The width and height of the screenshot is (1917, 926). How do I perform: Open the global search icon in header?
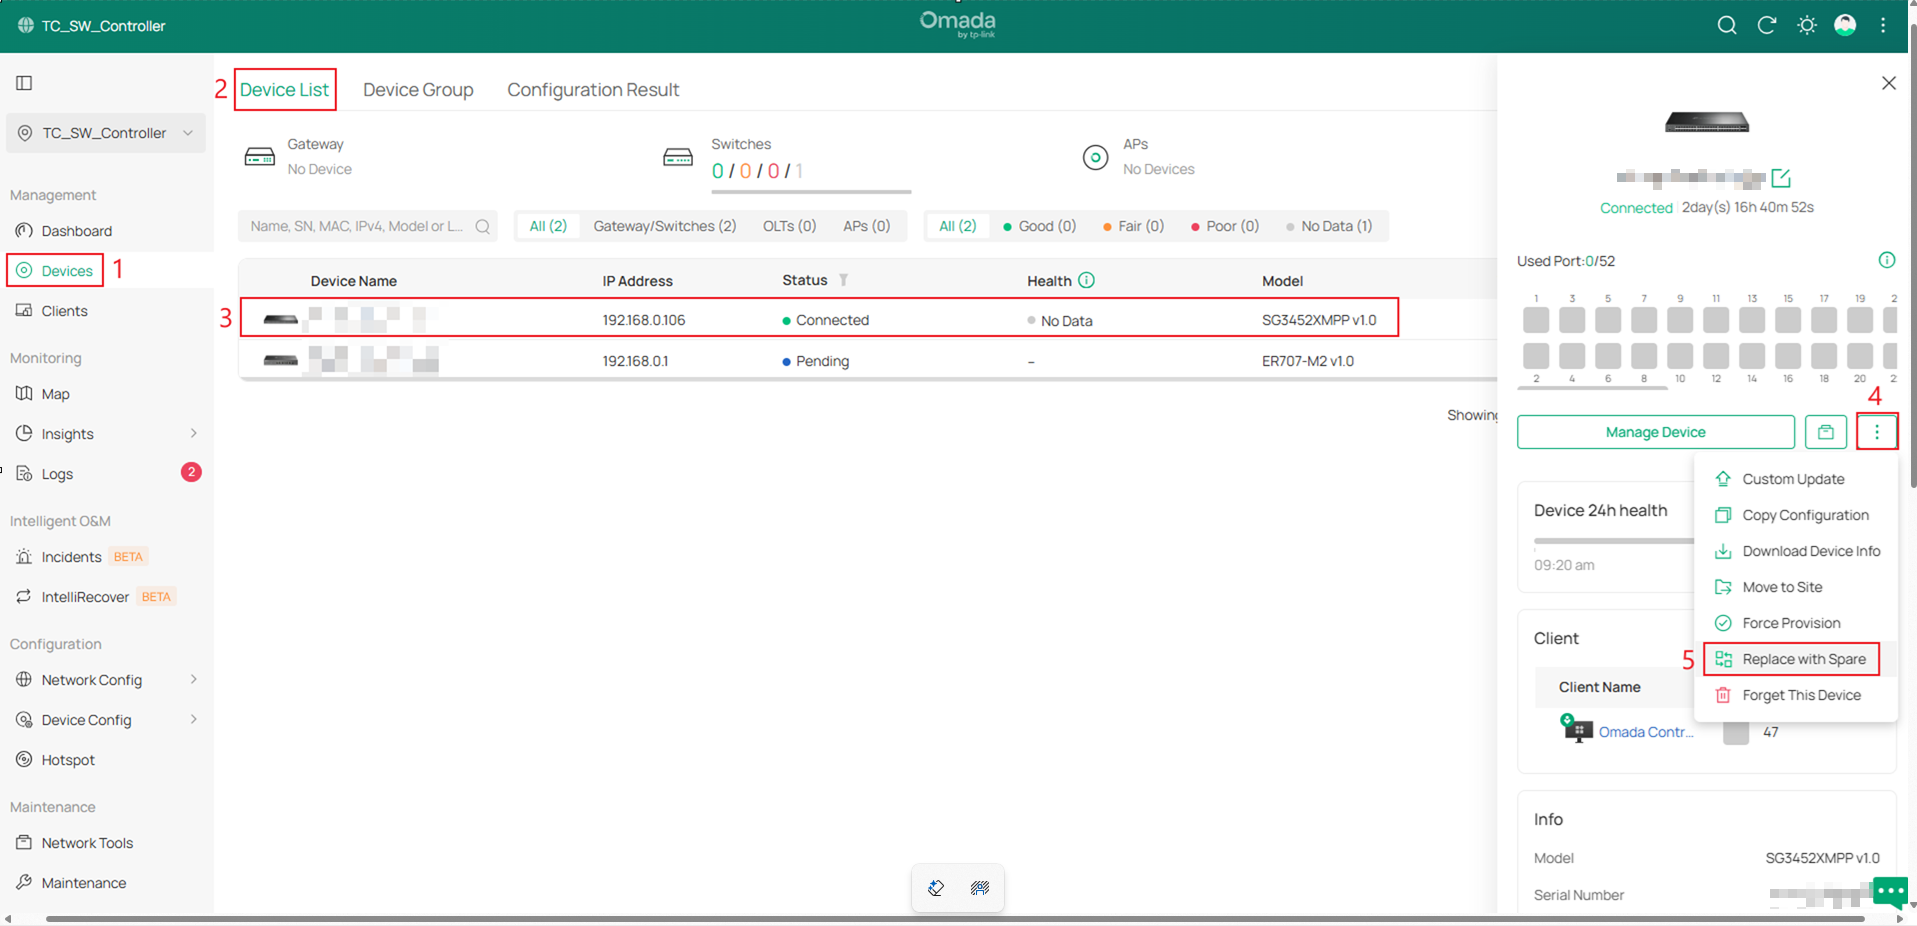pyautogui.click(x=1726, y=26)
